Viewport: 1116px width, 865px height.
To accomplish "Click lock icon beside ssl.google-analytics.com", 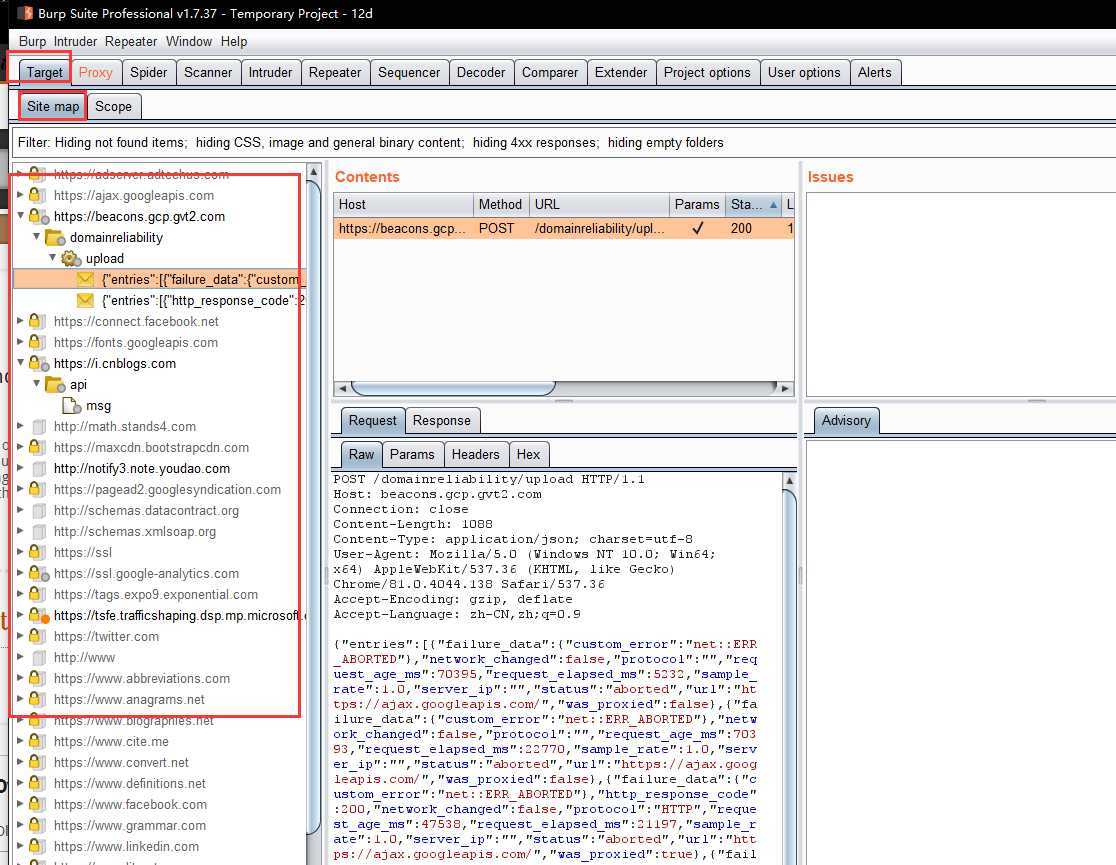I will pyautogui.click(x=38, y=573).
